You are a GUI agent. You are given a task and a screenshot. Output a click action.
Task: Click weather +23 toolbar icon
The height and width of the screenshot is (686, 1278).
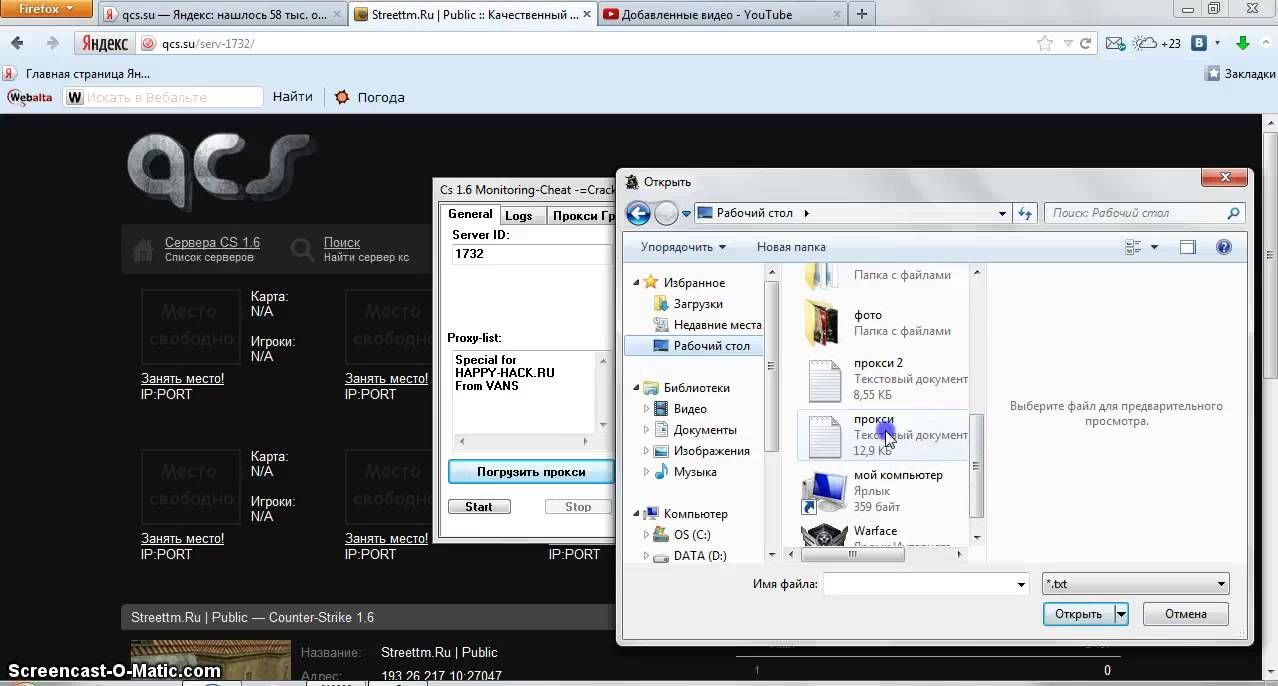[x=1157, y=44]
